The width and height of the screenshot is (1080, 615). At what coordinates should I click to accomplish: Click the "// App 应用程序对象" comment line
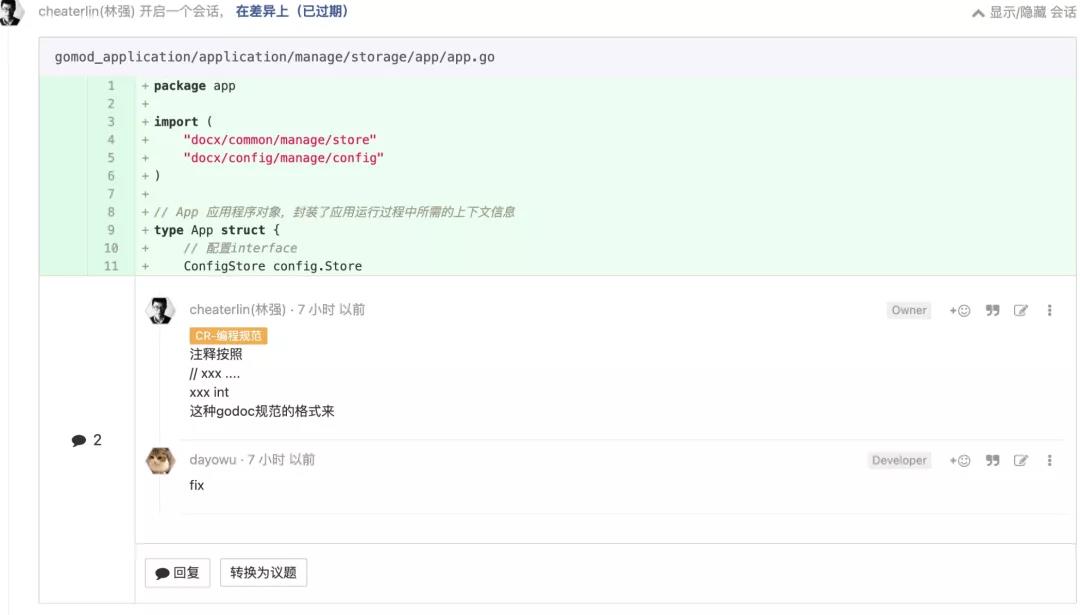click(334, 212)
